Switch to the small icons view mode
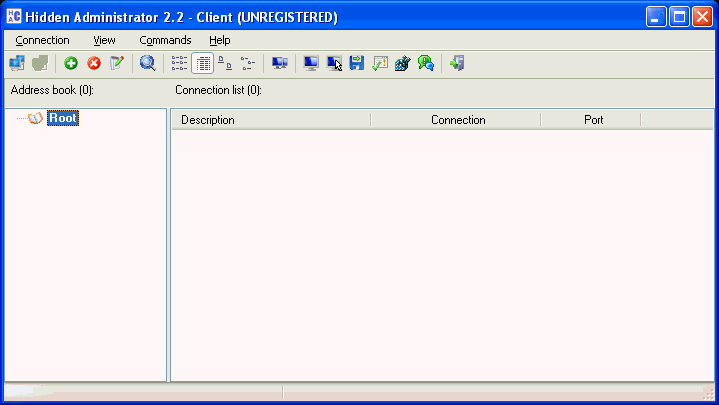Viewport: 719px width, 405px height. coord(225,63)
